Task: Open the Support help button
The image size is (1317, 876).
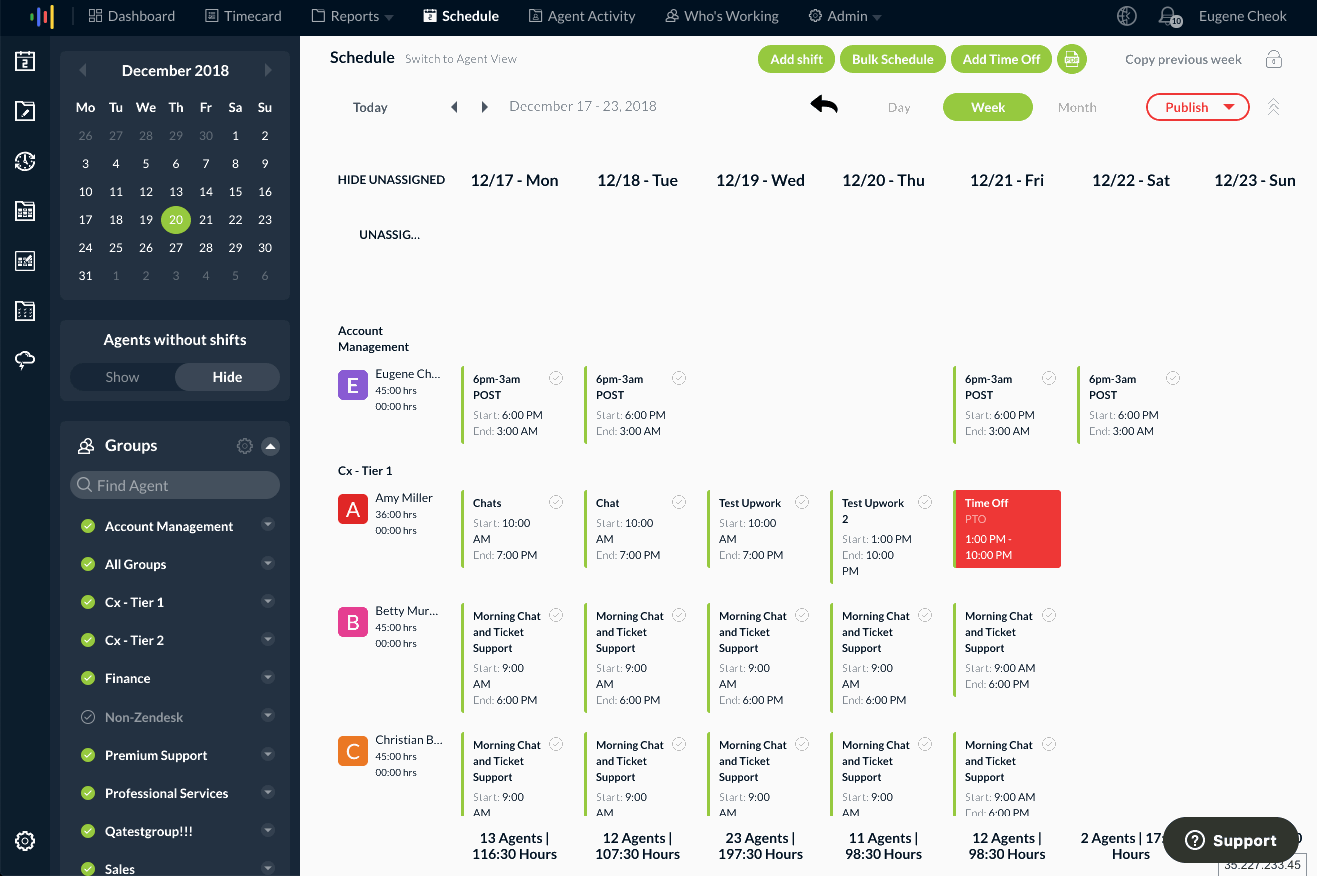Action: coord(1231,841)
